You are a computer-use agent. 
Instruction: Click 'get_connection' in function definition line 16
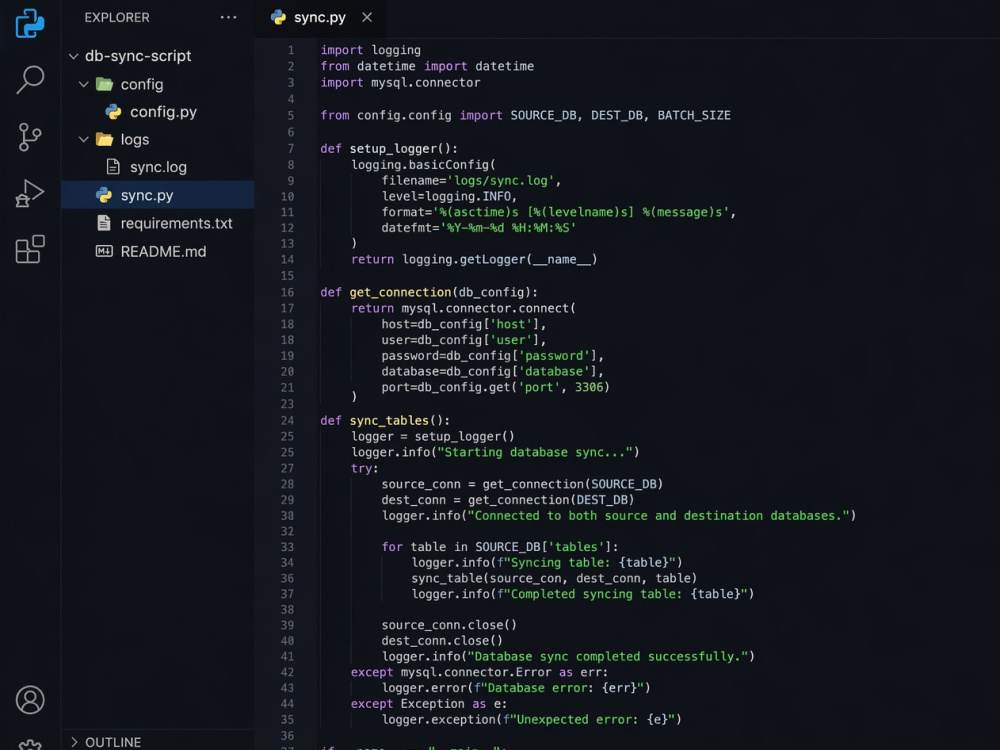[x=400, y=292]
